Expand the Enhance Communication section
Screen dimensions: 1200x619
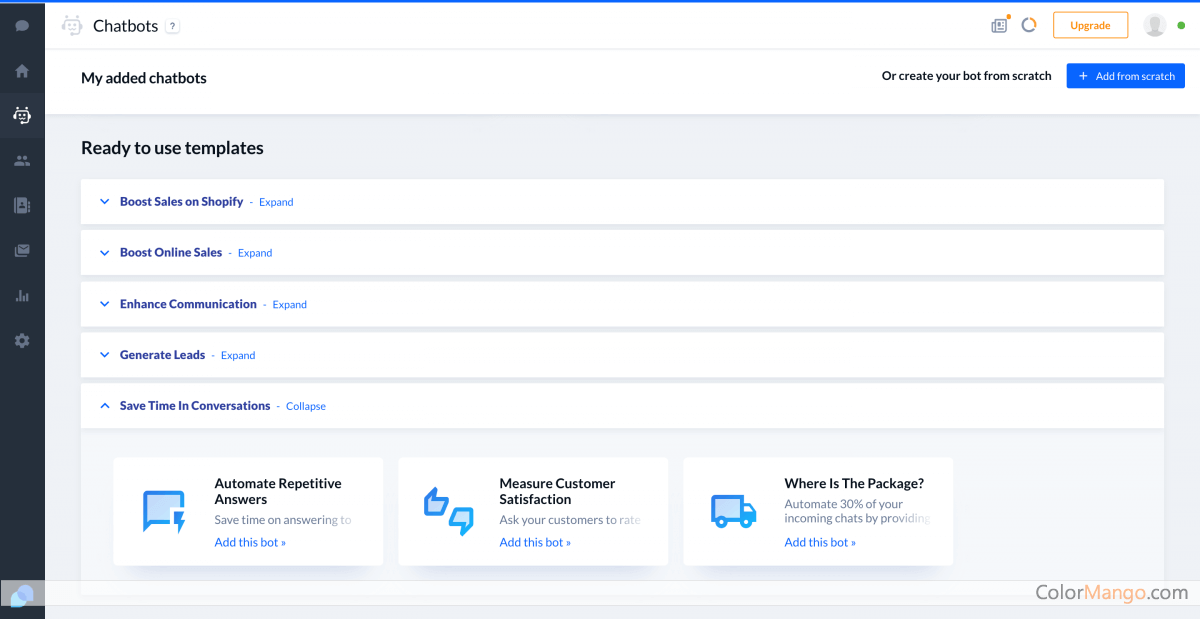tap(289, 305)
